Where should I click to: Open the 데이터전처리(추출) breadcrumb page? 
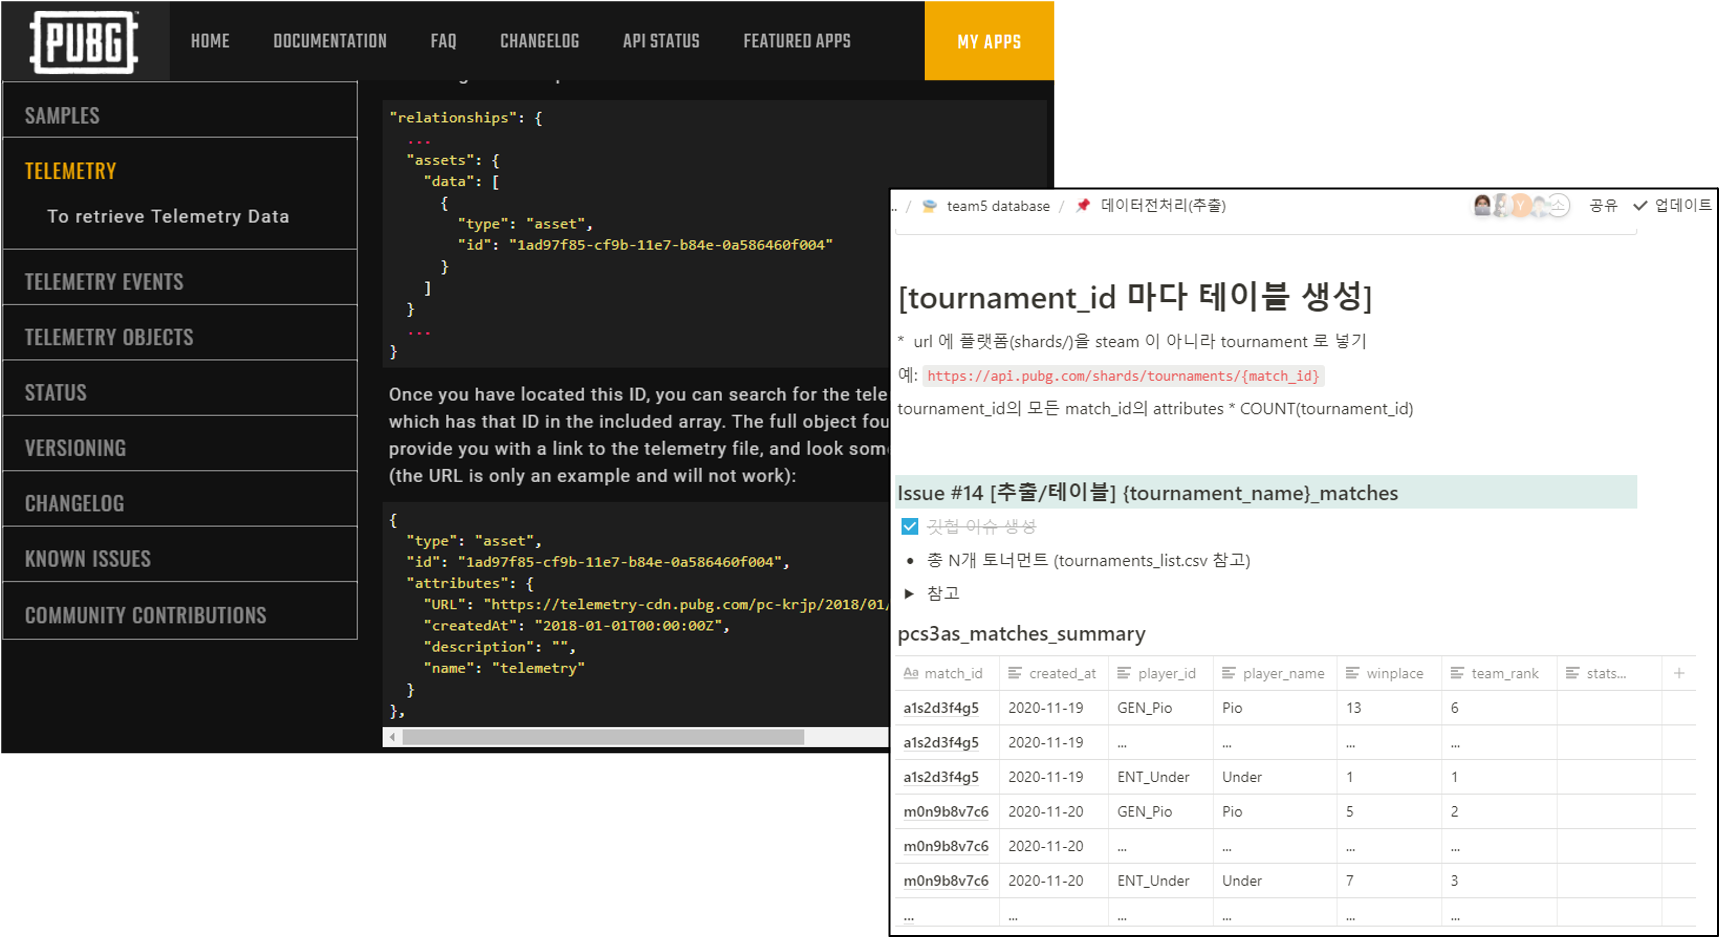click(1163, 205)
